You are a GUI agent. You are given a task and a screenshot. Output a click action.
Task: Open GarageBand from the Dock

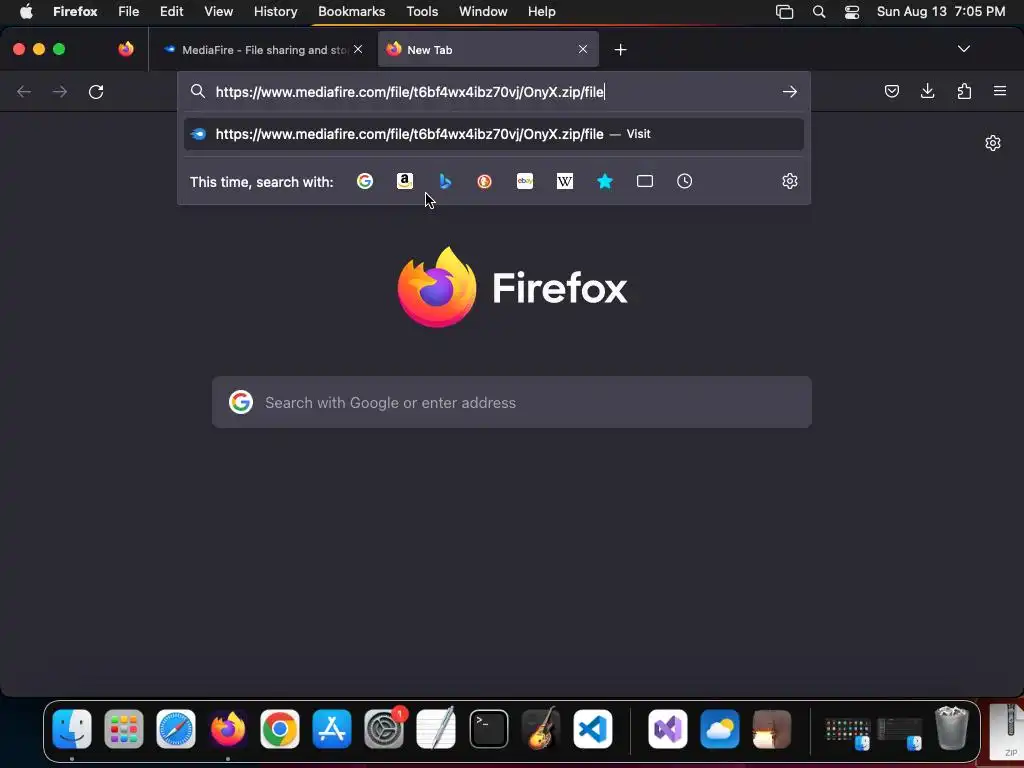(x=541, y=728)
